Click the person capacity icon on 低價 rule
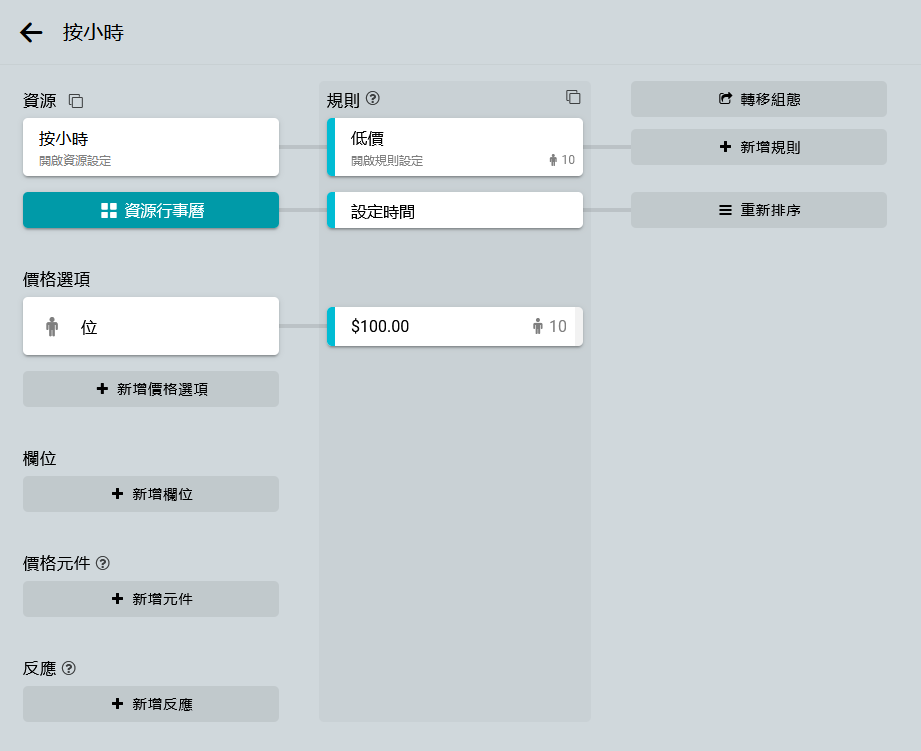 point(553,160)
